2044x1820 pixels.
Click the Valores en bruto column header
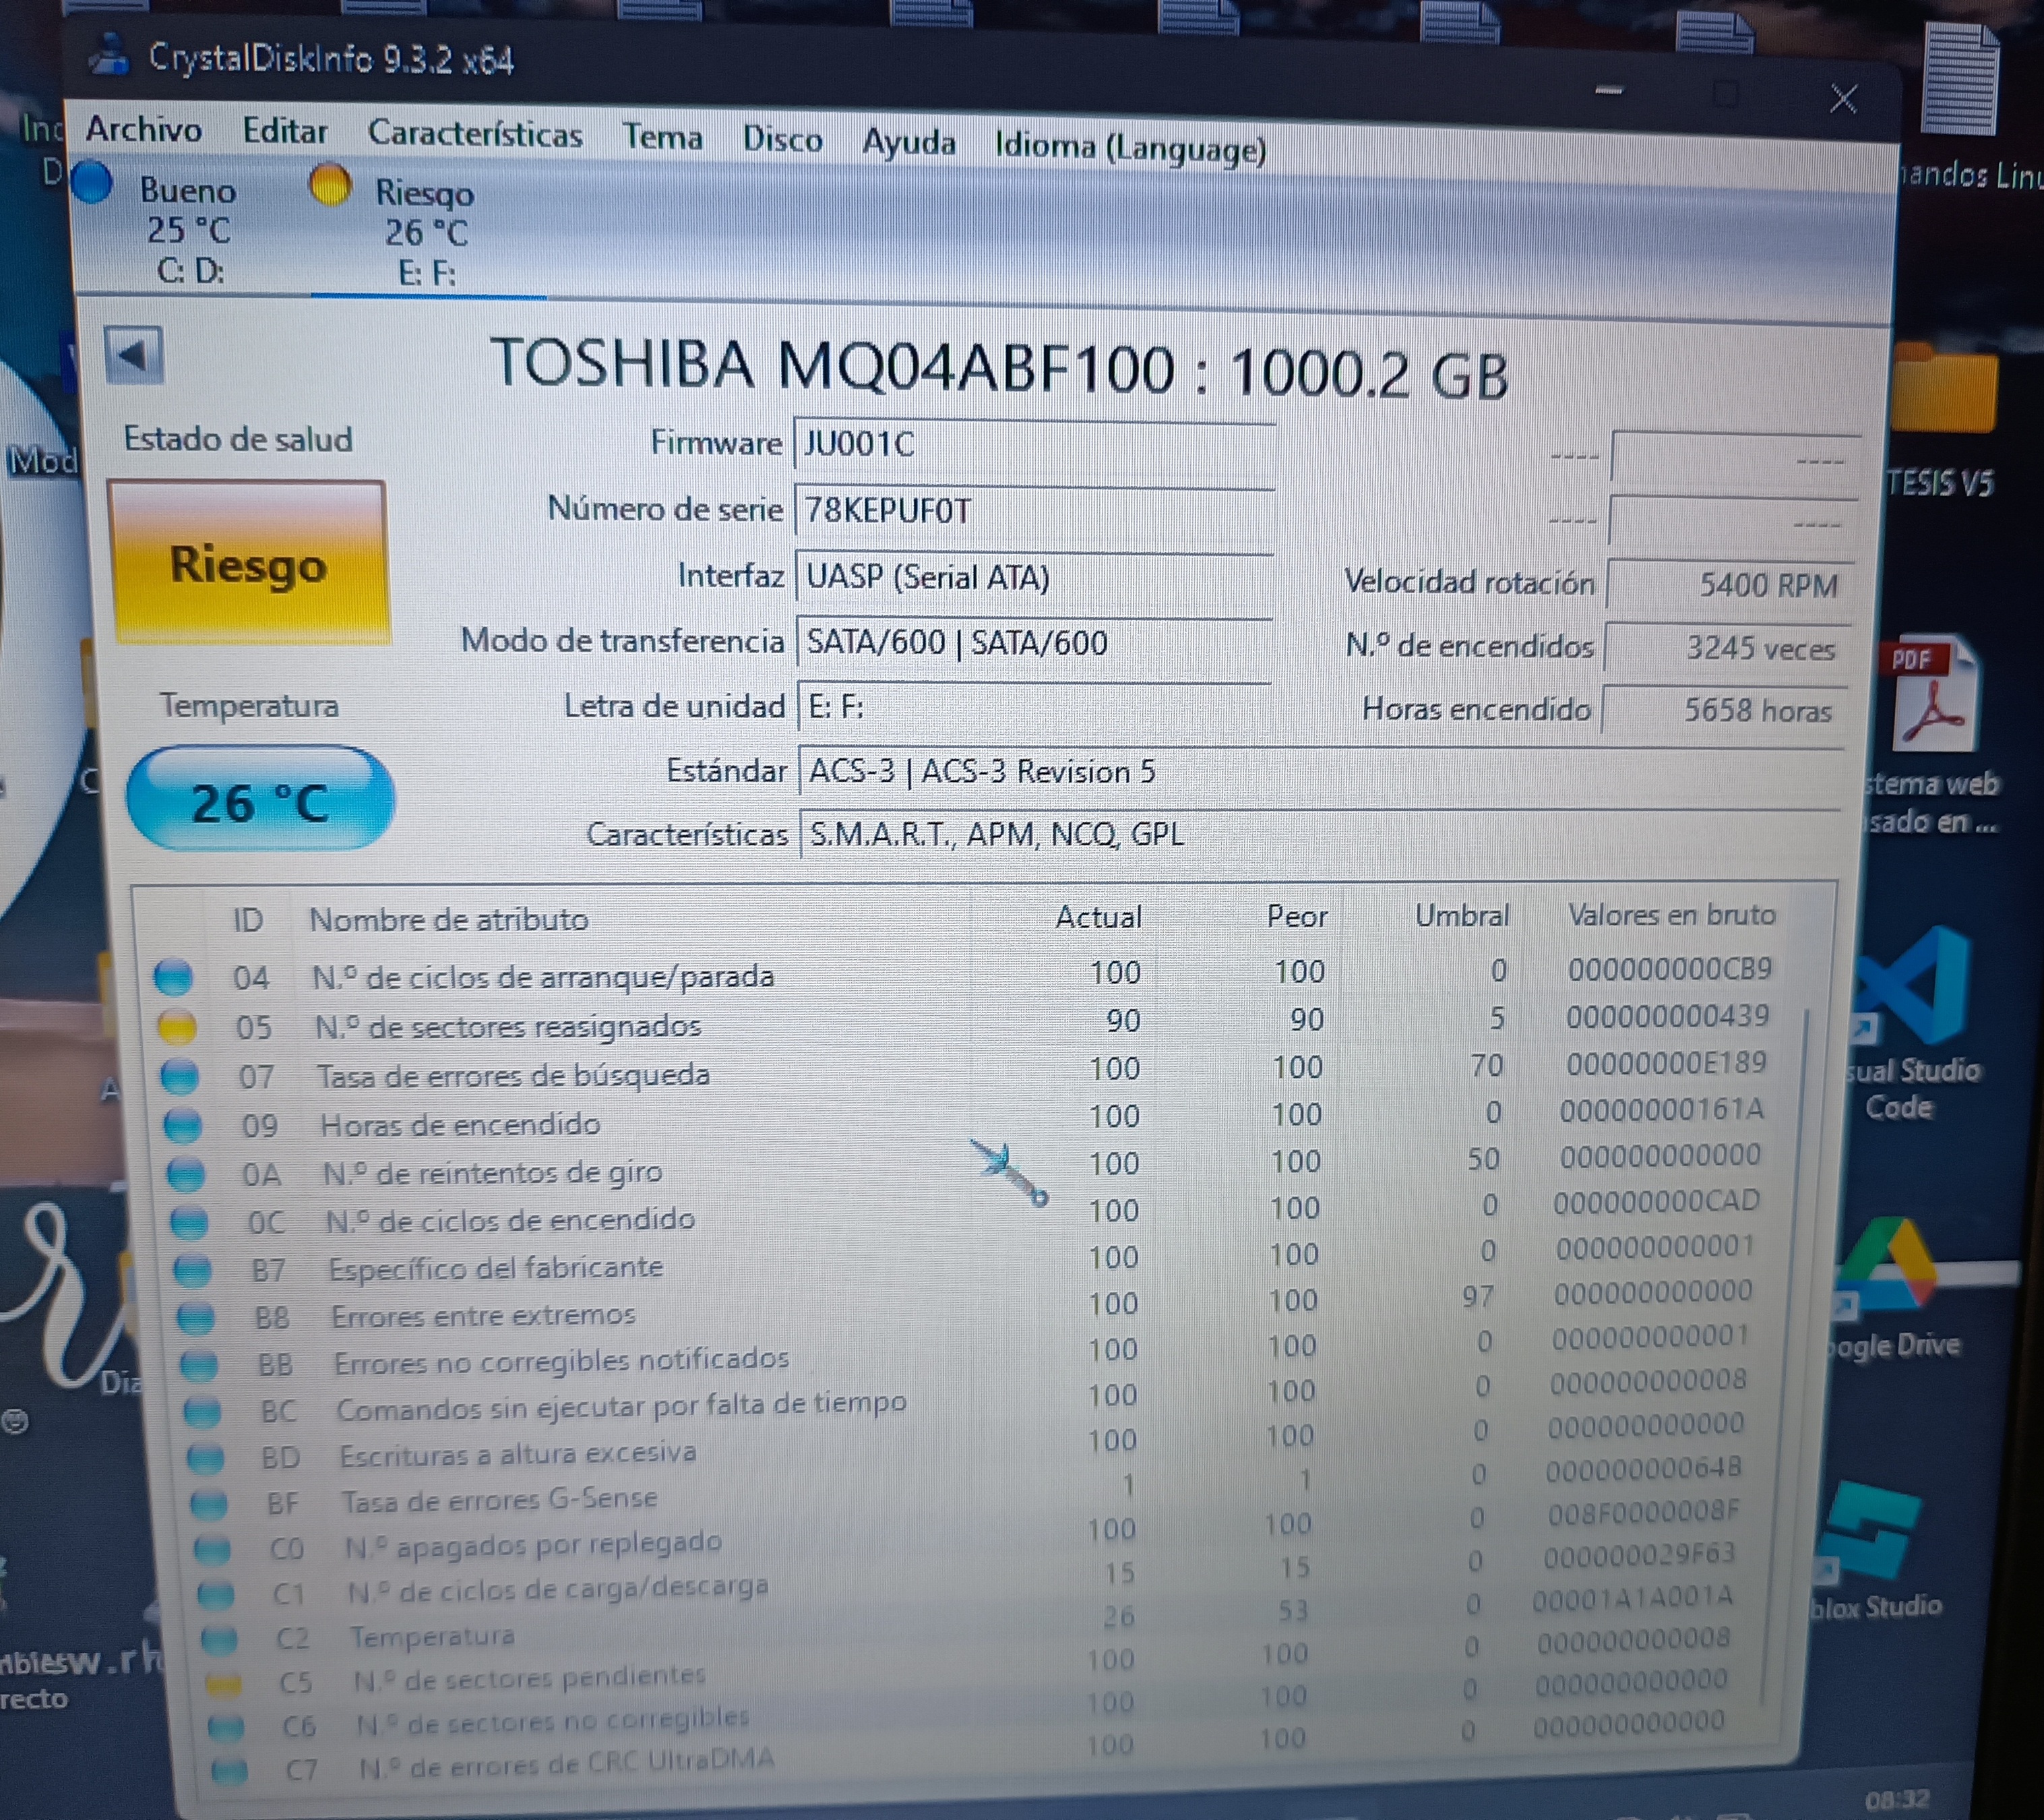pos(1671,915)
